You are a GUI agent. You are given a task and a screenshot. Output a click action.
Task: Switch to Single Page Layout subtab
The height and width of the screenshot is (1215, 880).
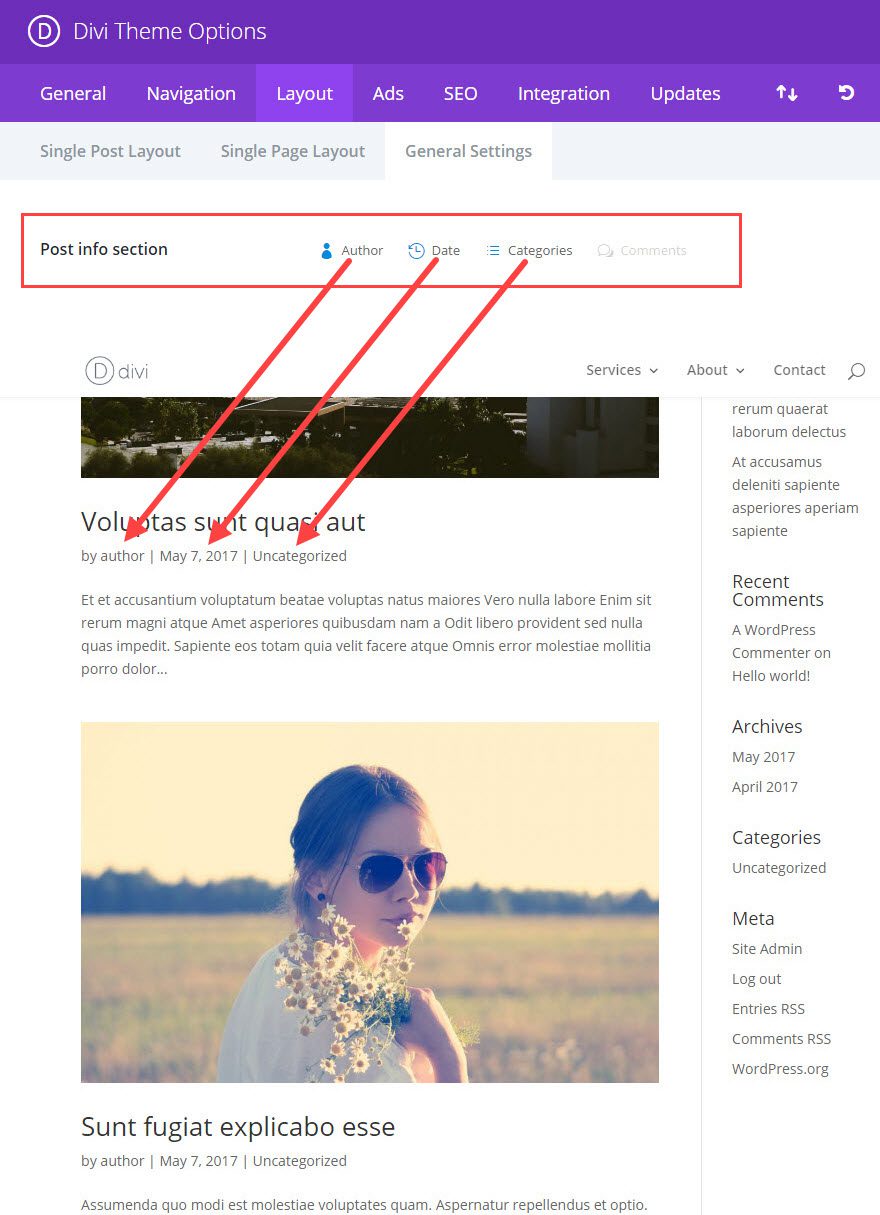293,151
